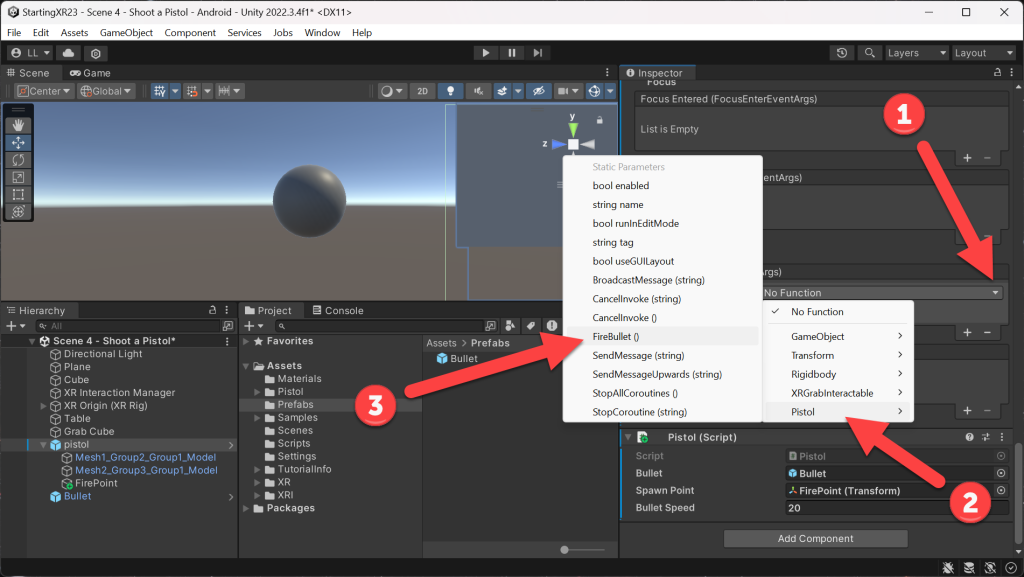This screenshot has height=577, width=1024.
Task: Open the Layers dropdown
Action: point(916,53)
